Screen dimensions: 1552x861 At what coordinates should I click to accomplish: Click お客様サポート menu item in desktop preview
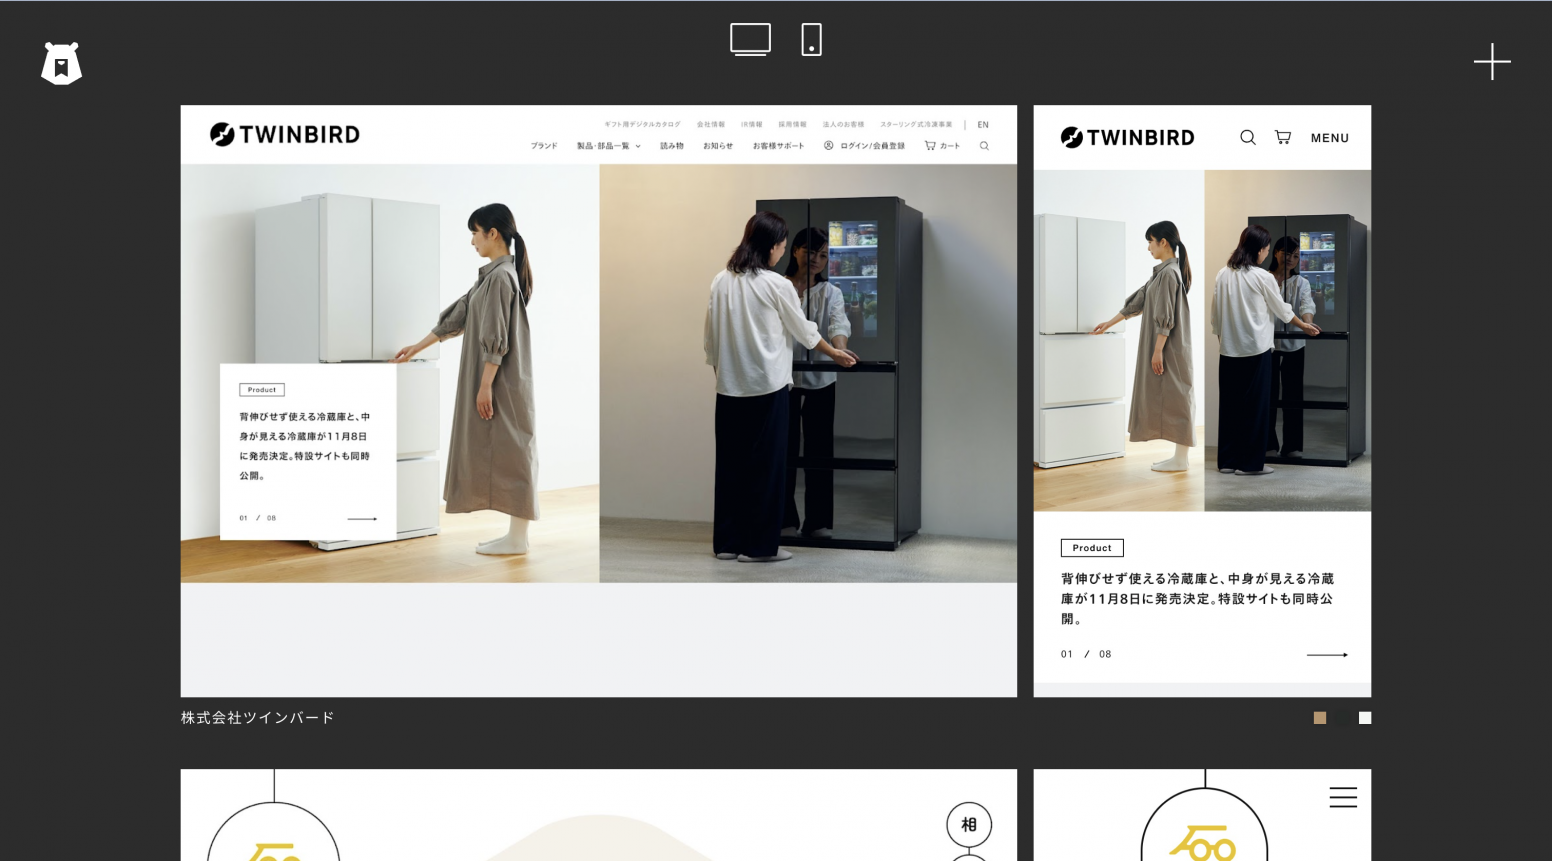pyautogui.click(x=778, y=146)
